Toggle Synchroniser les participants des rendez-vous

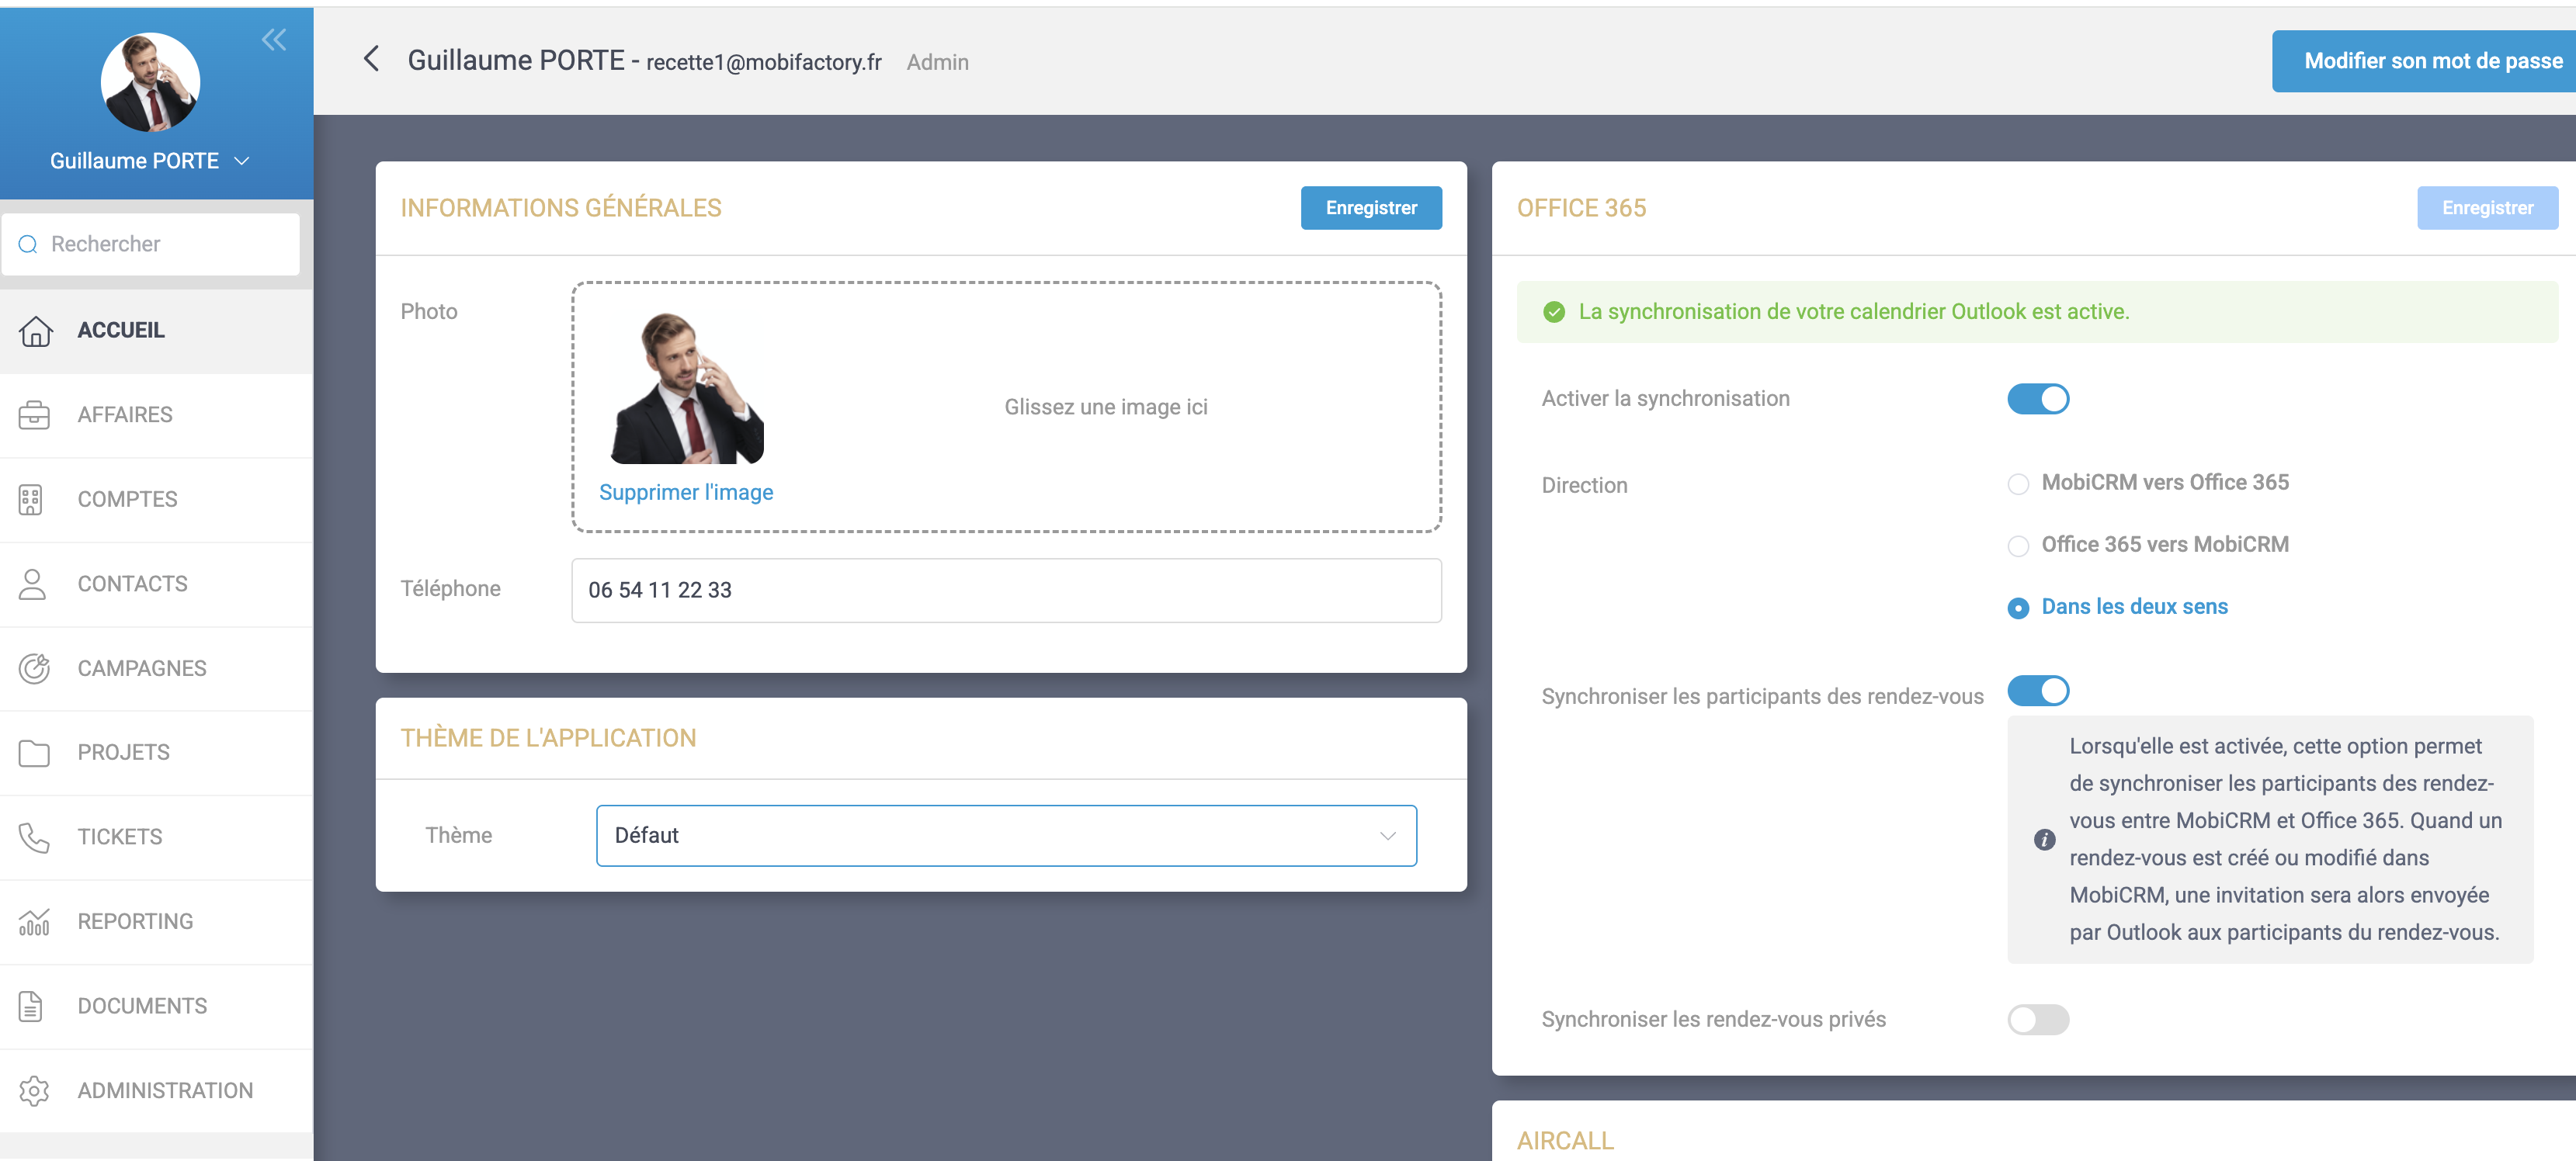click(x=2037, y=691)
